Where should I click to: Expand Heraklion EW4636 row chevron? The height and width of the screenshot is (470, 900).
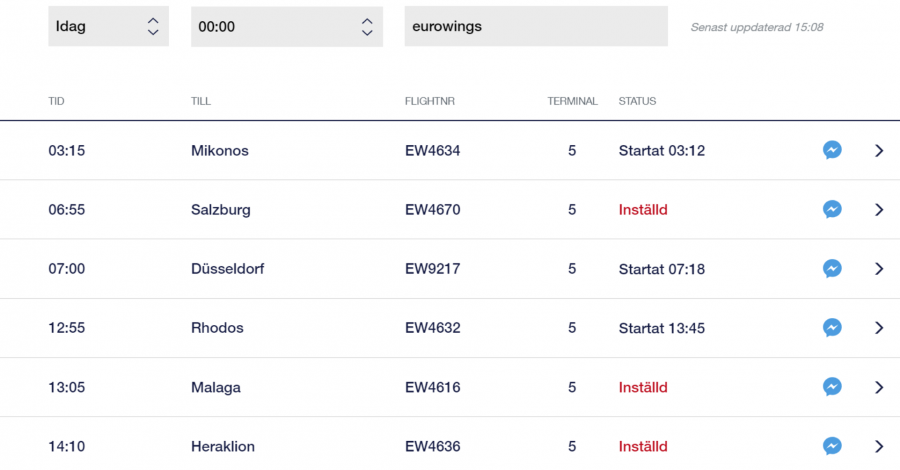click(x=879, y=446)
